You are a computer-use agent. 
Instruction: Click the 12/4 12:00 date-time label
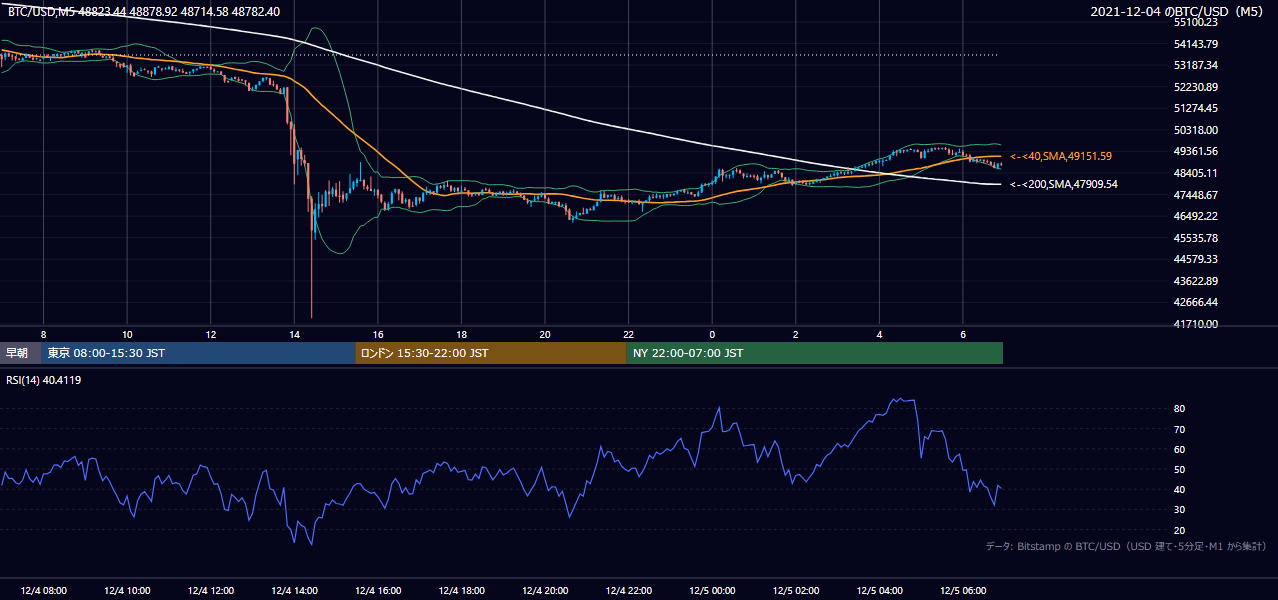click(210, 591)
